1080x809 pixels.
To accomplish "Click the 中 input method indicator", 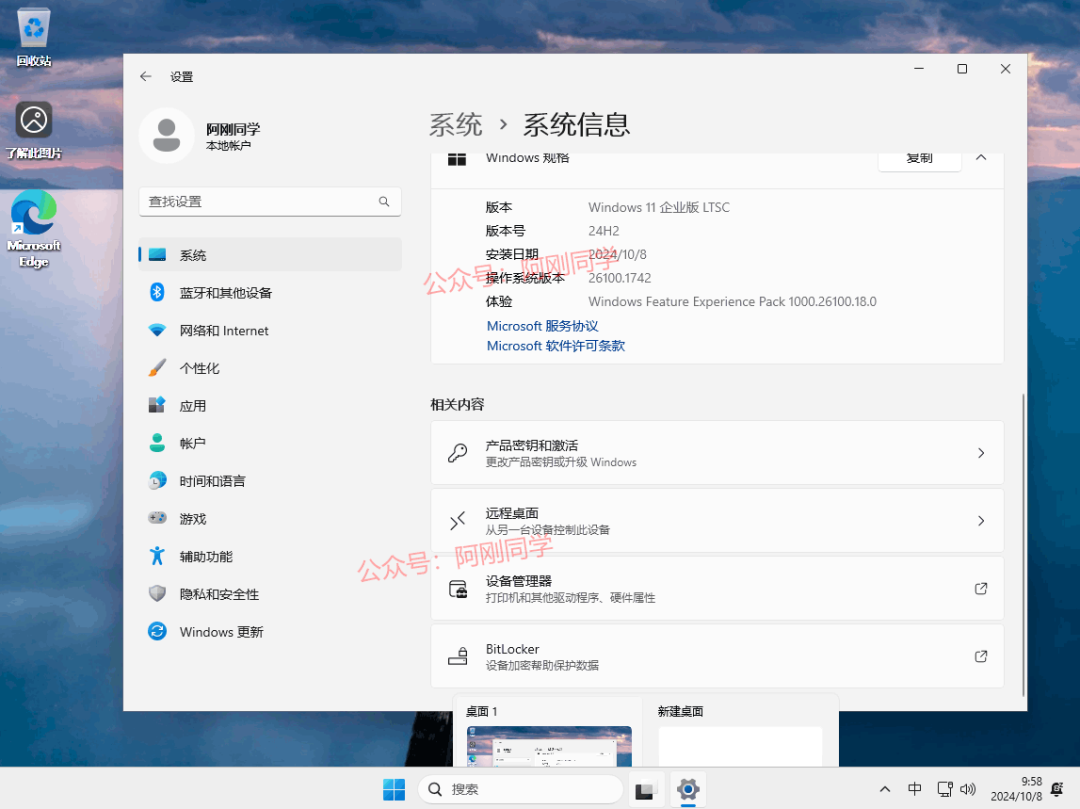I will point(915,789).
